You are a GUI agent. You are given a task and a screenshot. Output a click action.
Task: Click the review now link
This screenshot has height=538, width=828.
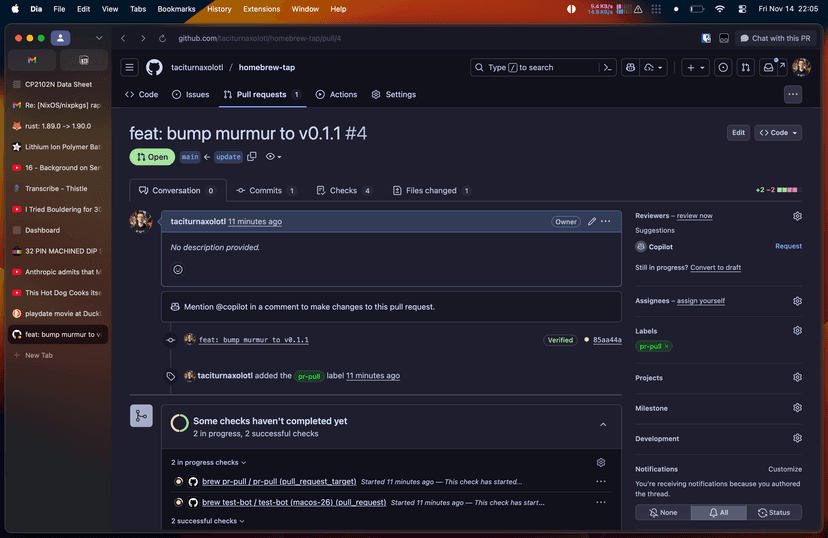tap(694, 216)
